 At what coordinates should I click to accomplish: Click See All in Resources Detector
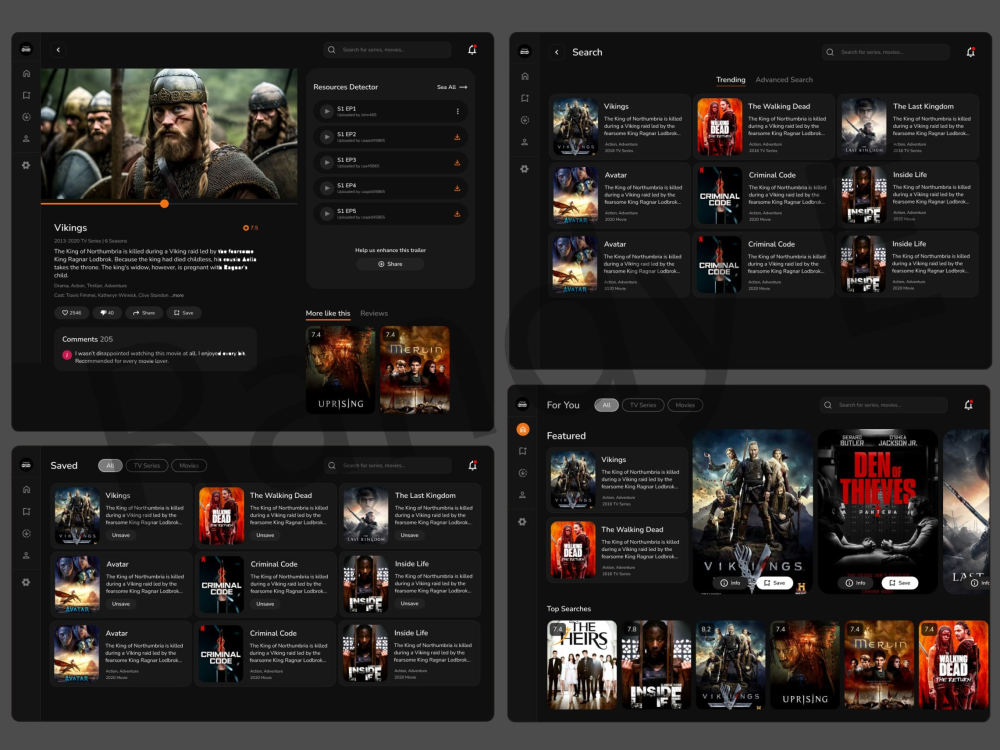tap(452, 87)
